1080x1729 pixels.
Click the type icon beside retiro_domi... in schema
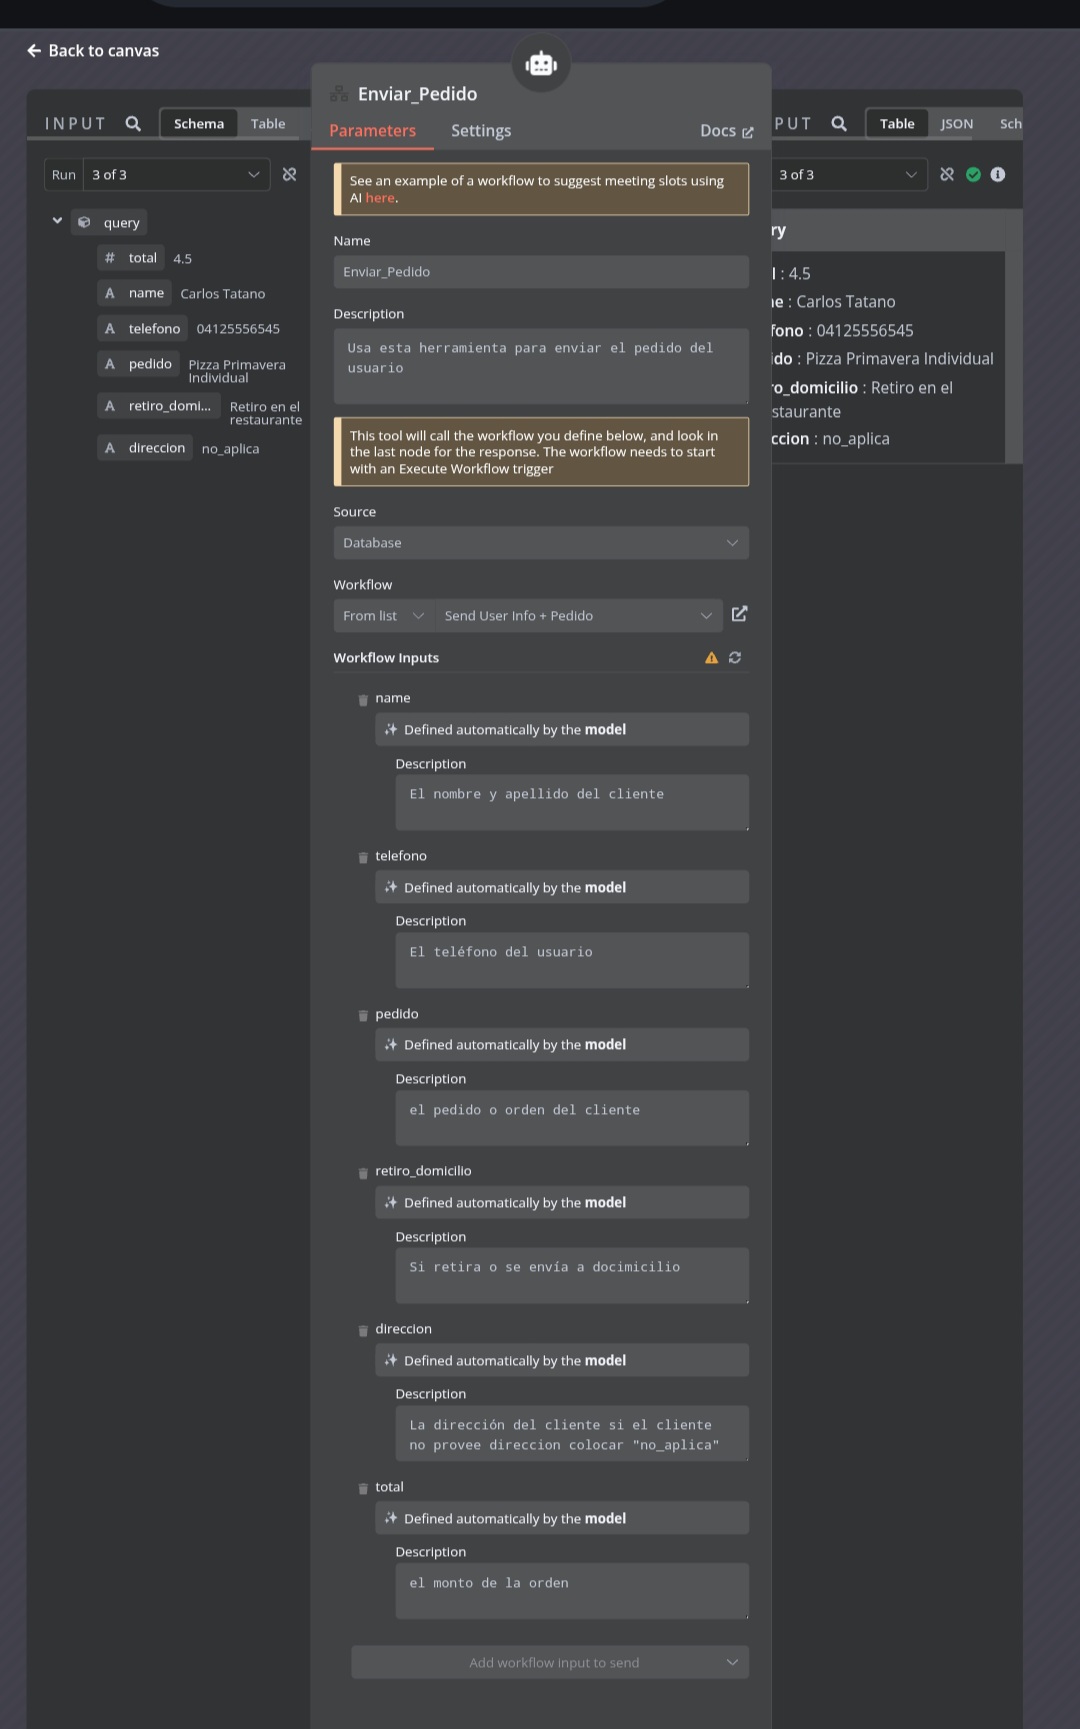110,406
